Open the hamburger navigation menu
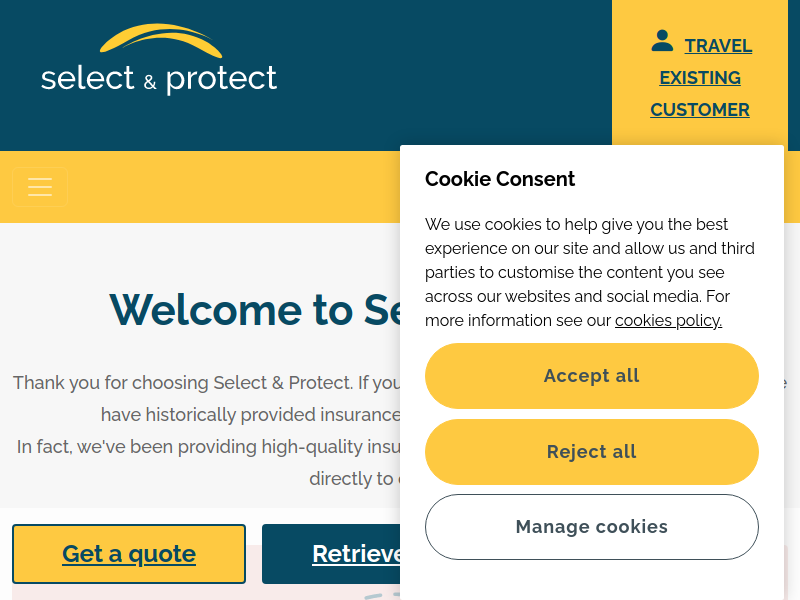The image size is (800, 600). pos(40,187)
